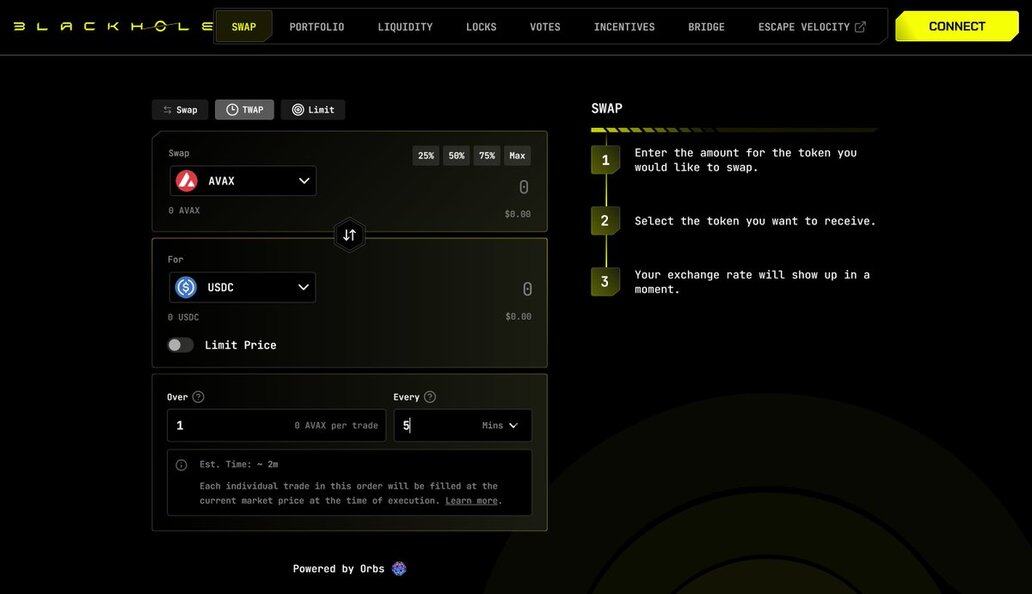Click the USDC token logo icon
The width and height of the screenshot is (1032, 594).
[186, 288]
